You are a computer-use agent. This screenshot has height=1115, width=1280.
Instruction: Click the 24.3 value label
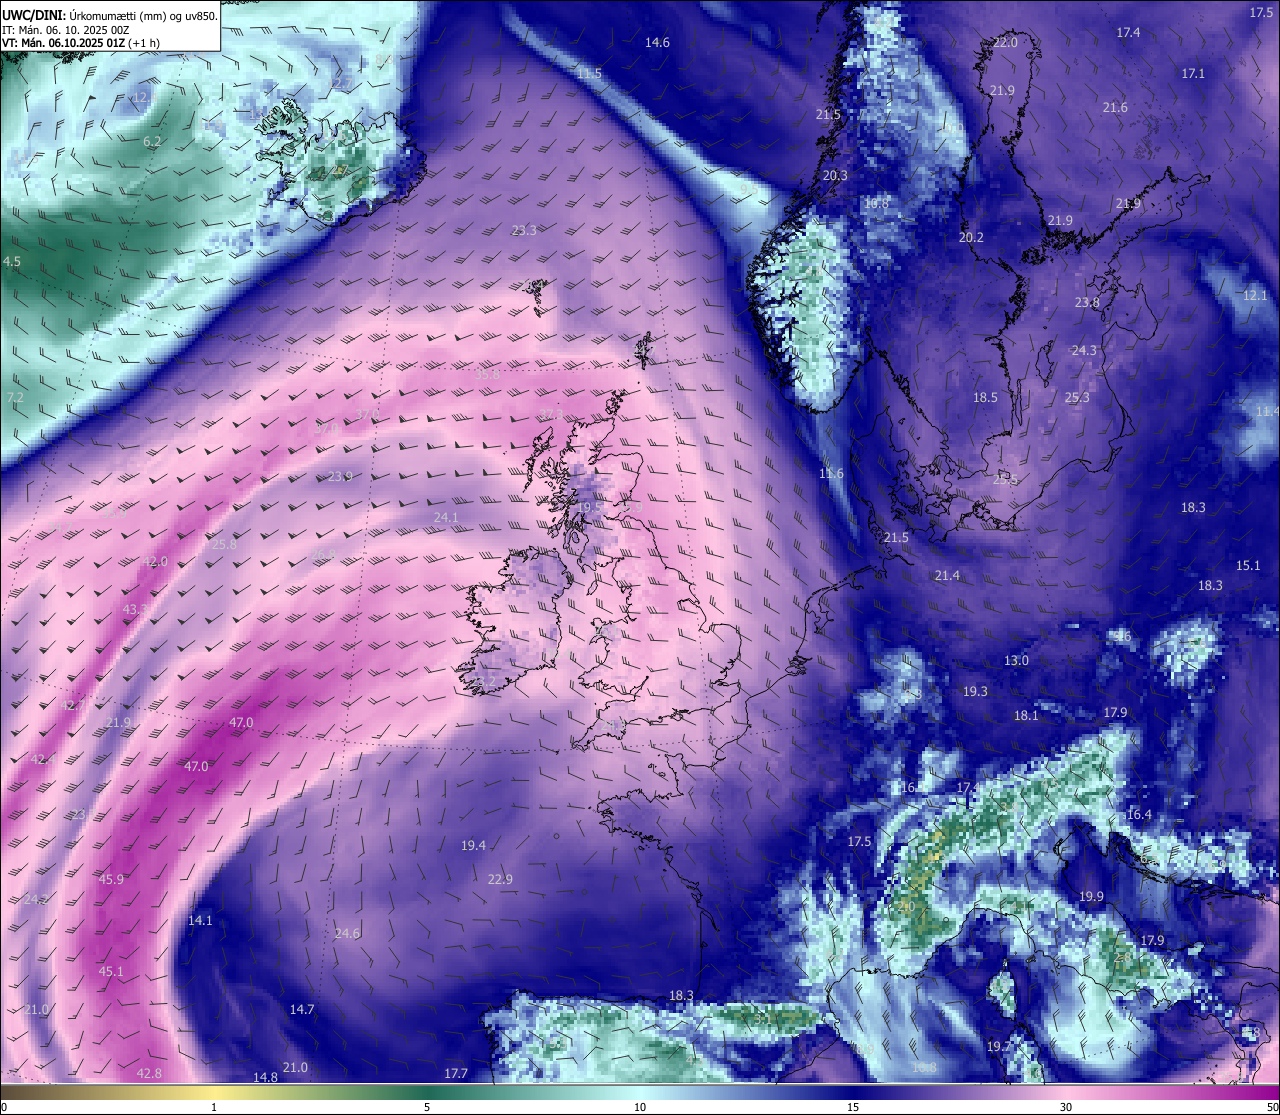pos(1084,351)
